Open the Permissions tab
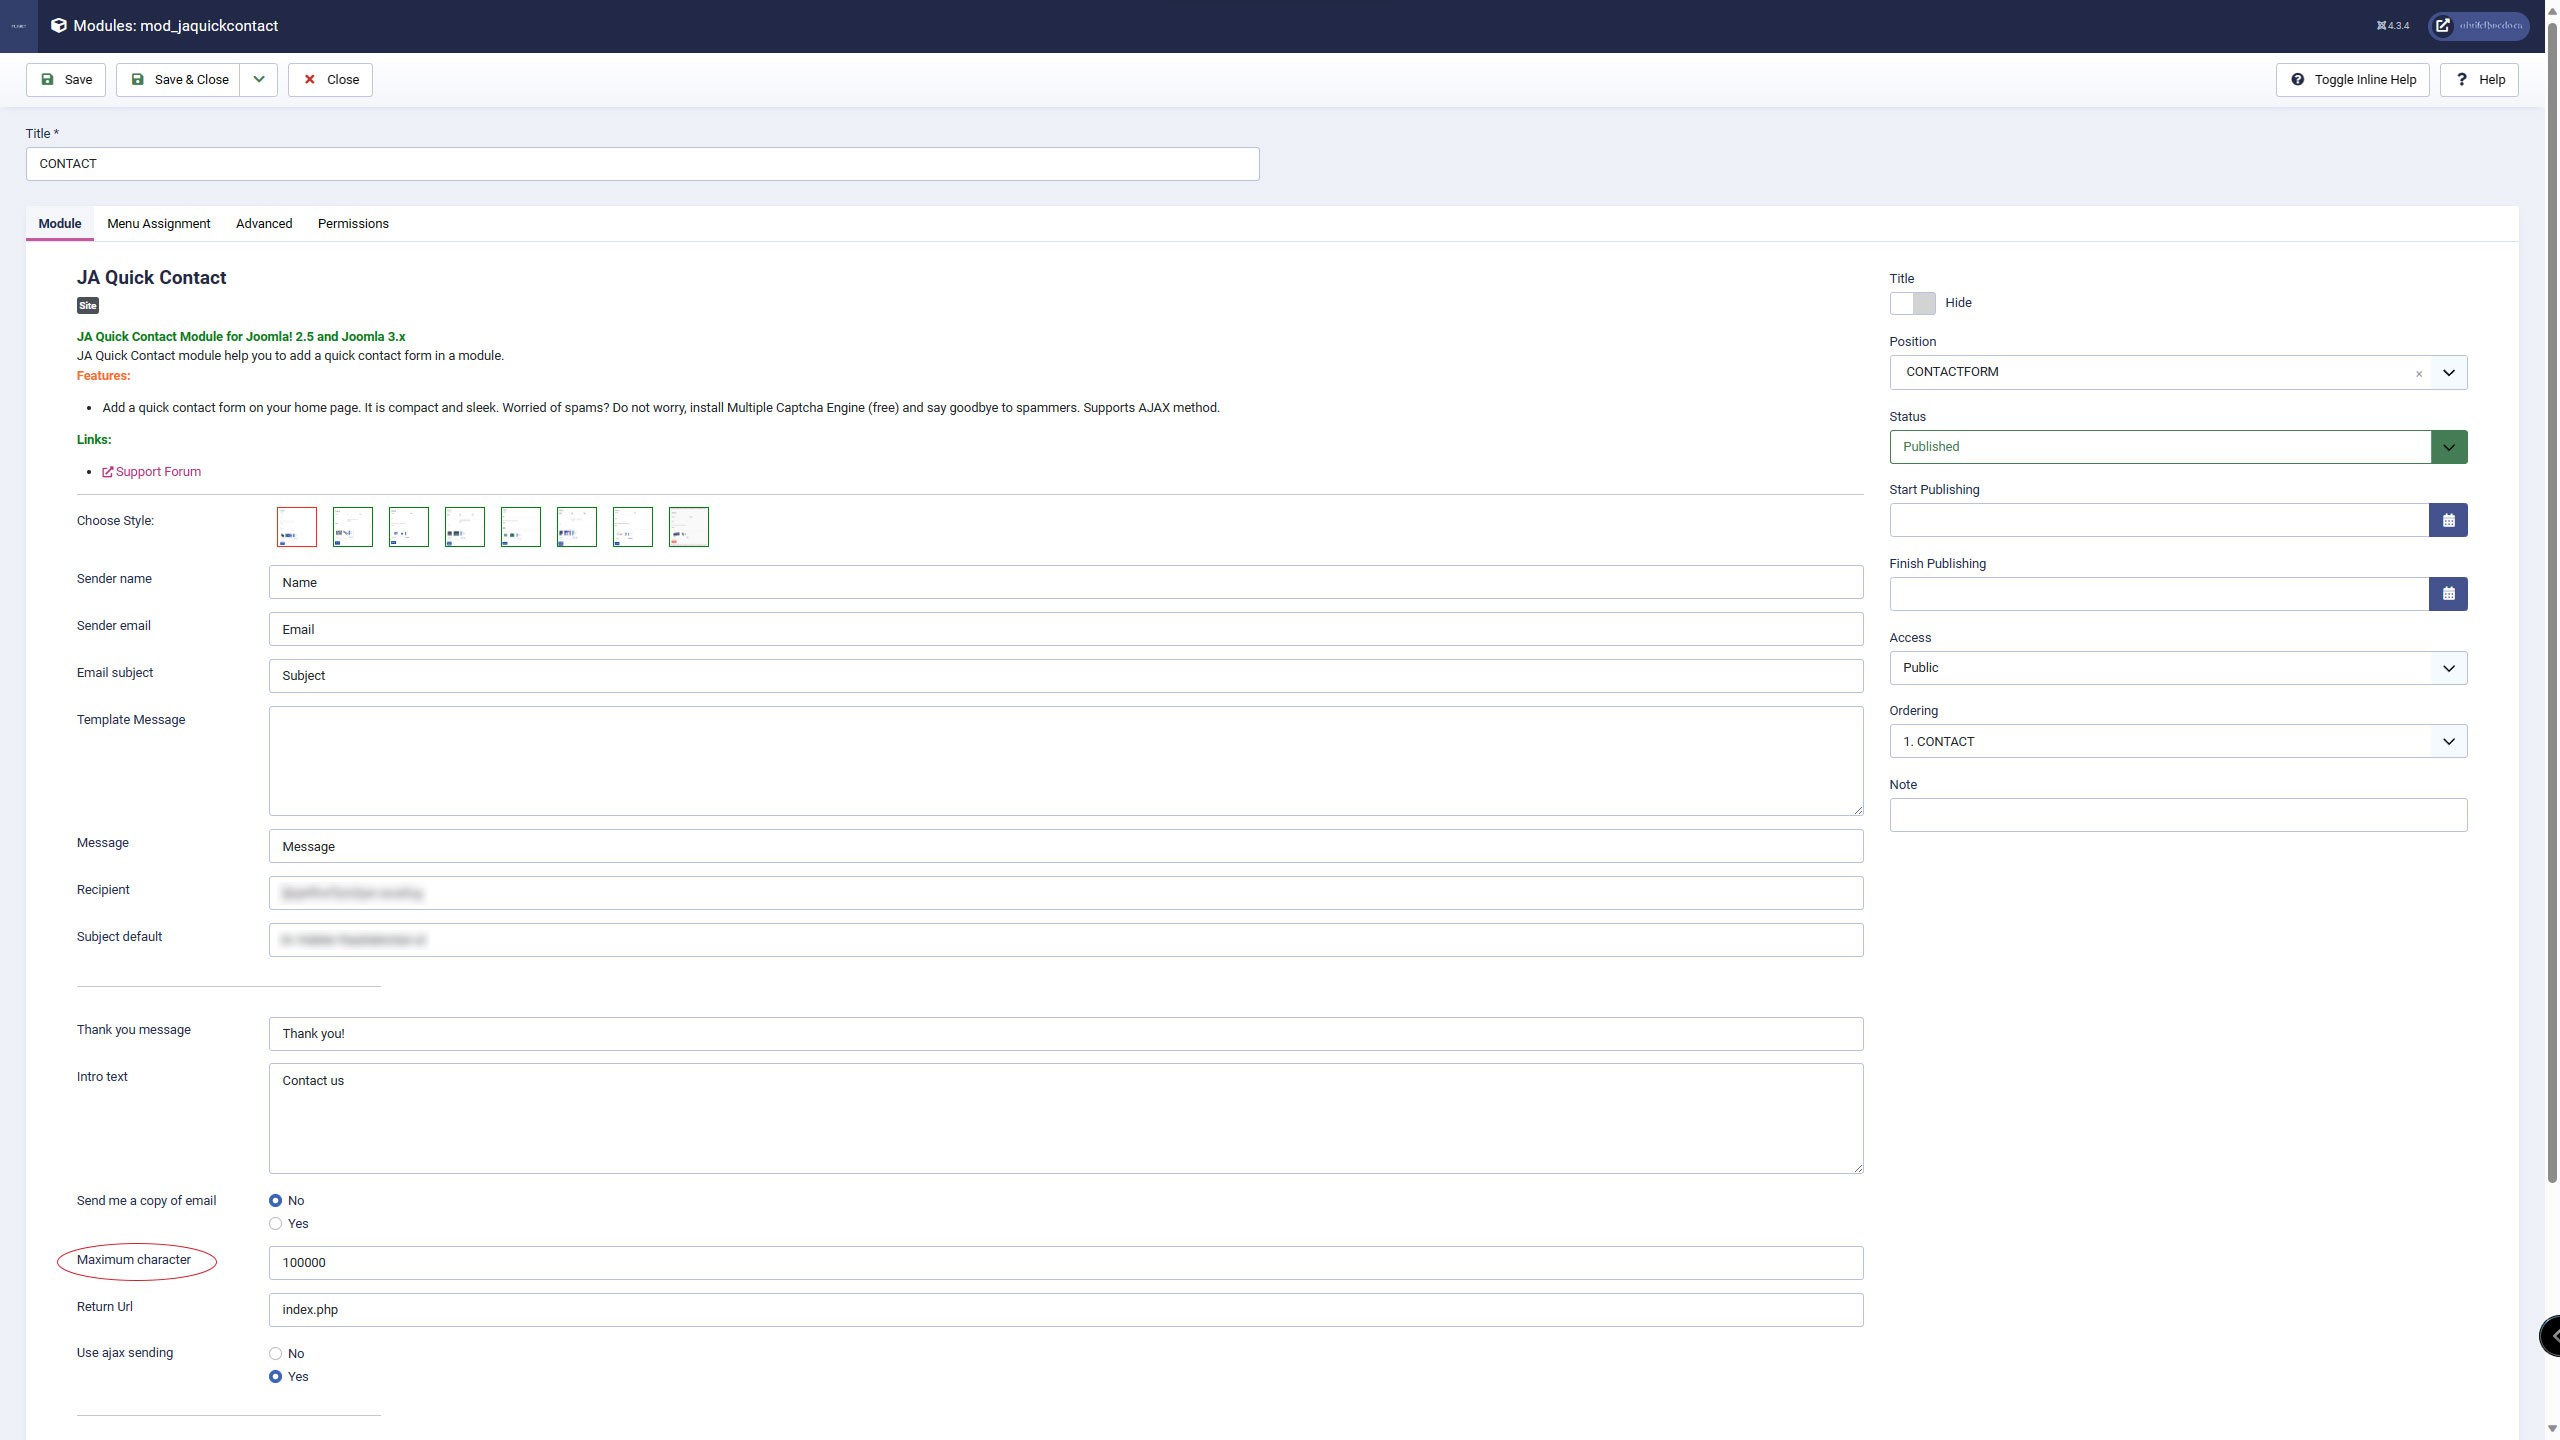The width and height of the screenshot is (2560, 1440). (353, 224)
